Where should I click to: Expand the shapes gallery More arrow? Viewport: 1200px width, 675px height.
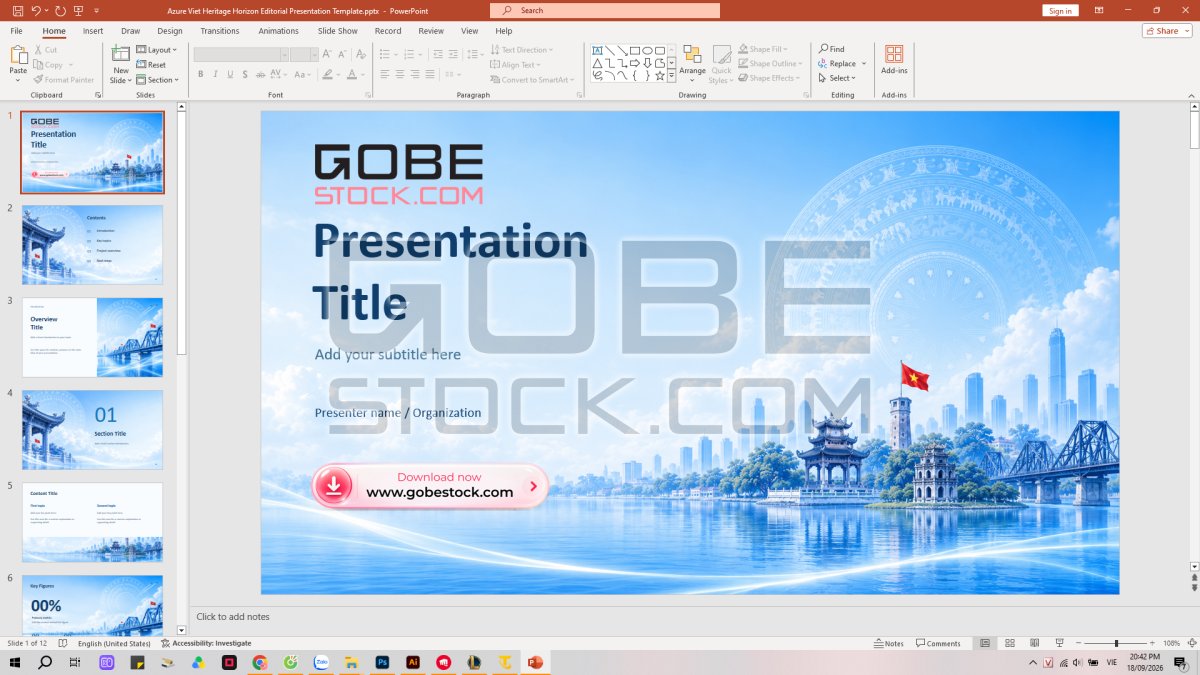click(x=672, y=75)
